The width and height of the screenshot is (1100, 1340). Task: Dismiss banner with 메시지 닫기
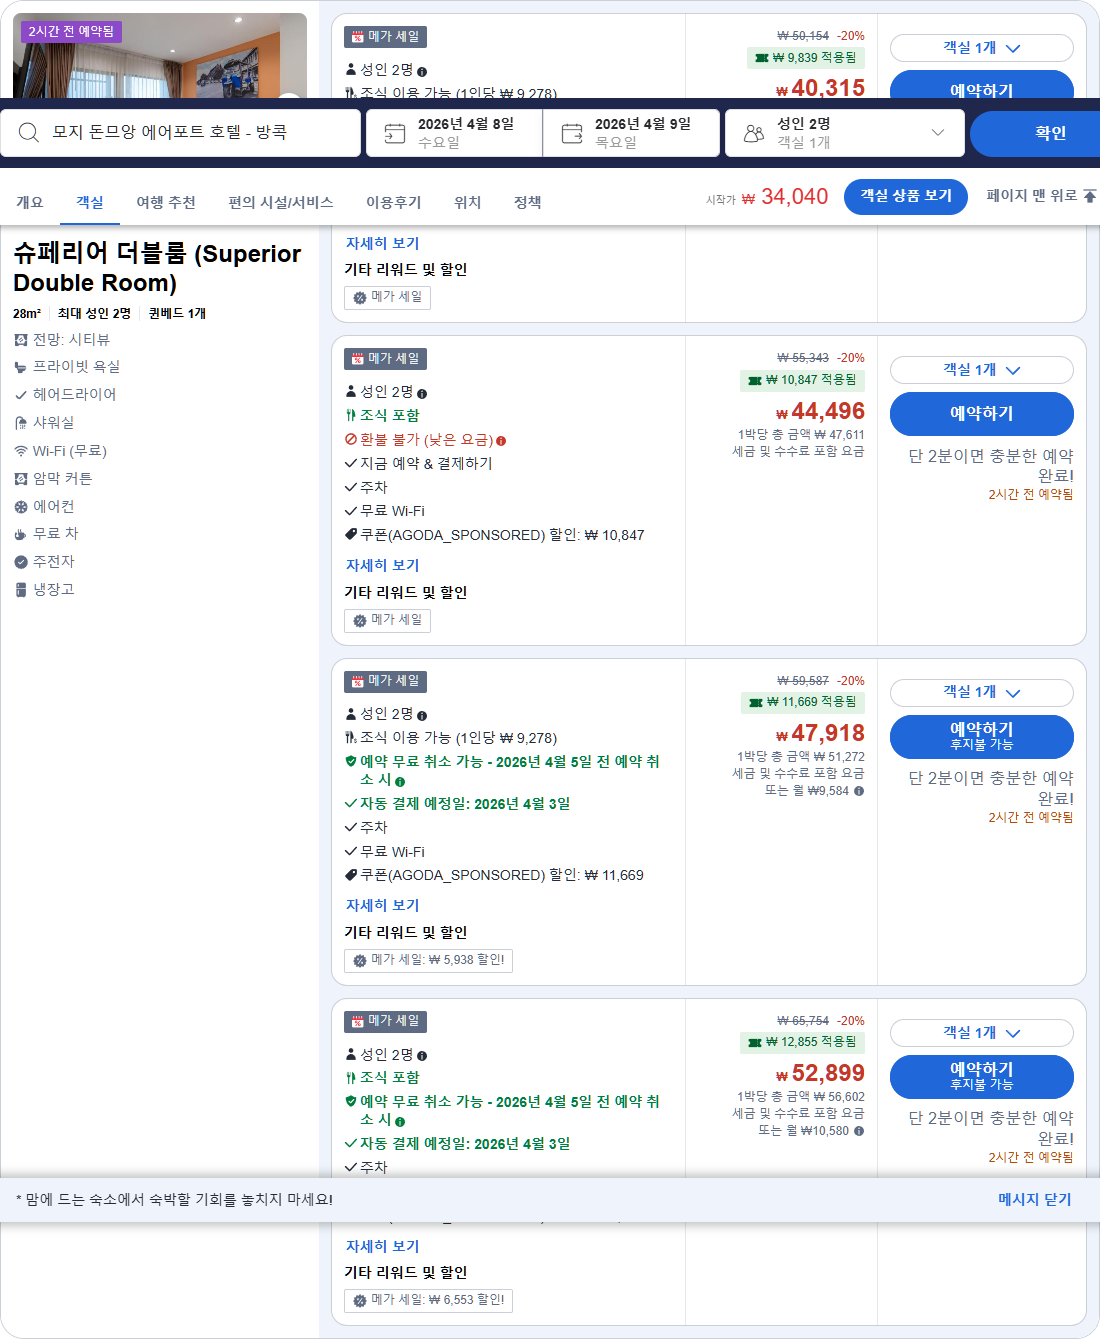(x=1034, y=1199)
